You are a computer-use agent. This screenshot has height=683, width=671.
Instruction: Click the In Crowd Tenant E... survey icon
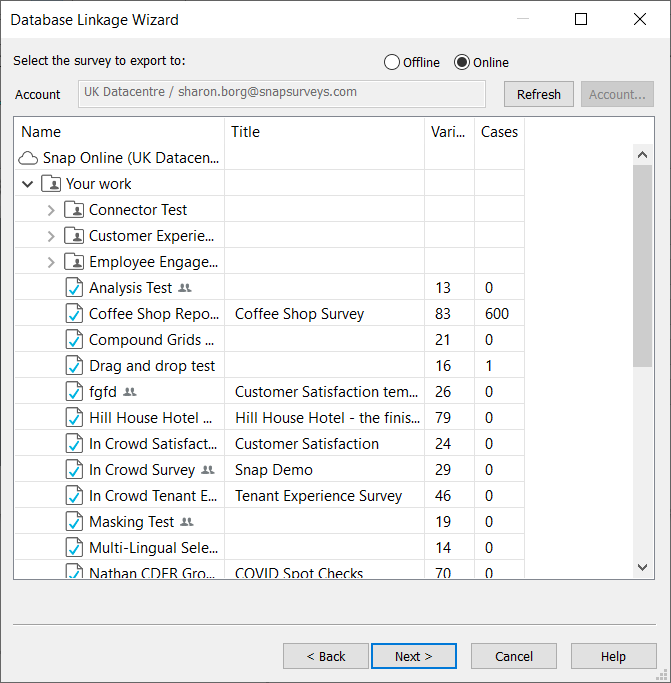click(74, 496)
